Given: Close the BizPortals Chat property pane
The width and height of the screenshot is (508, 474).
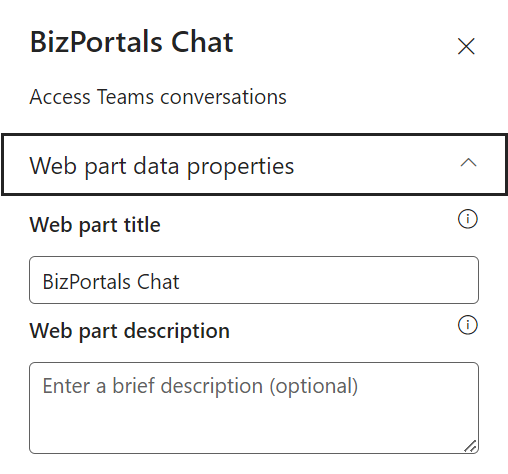Looking at the screenshot, I should (466, 46).
